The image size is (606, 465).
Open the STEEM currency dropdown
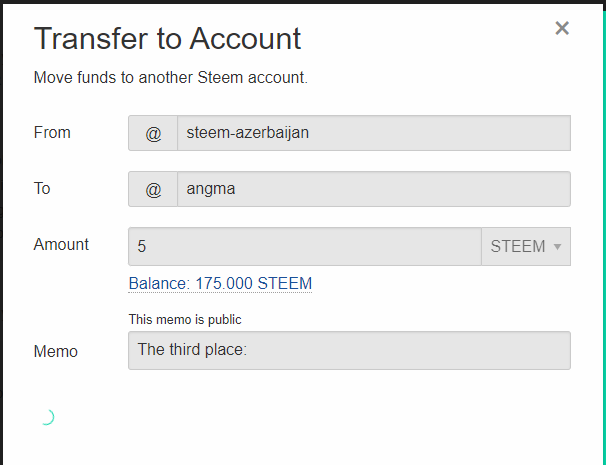coord(526,247)
